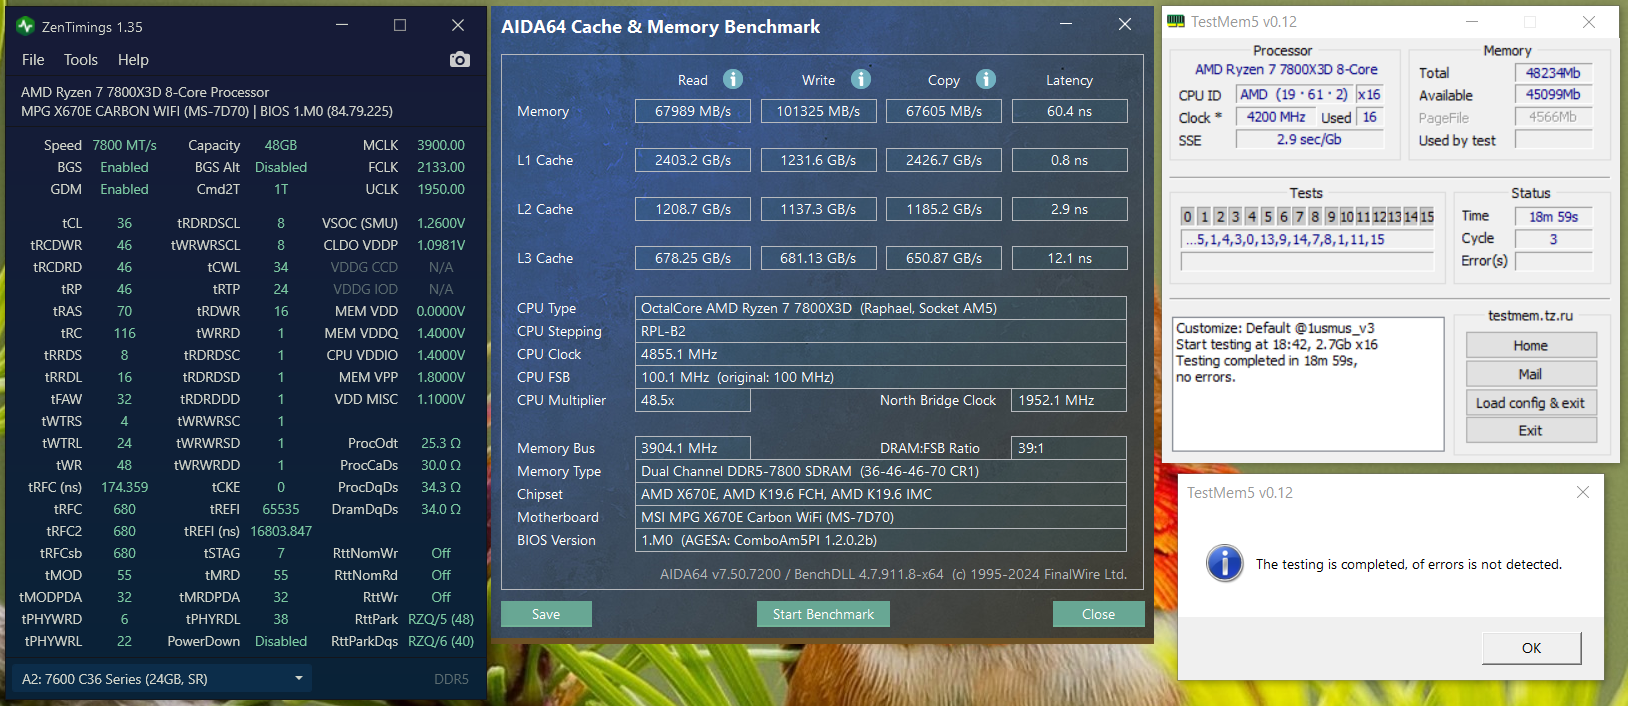Click the RttPark value RZQ/5 (48)
The height and width of the screenshot is (706, 1628).
441,619
